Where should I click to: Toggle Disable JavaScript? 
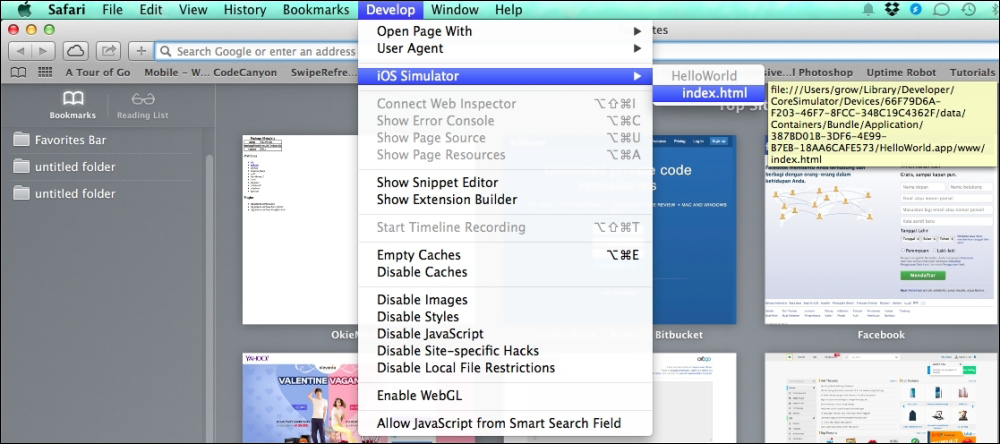point(505,334)
